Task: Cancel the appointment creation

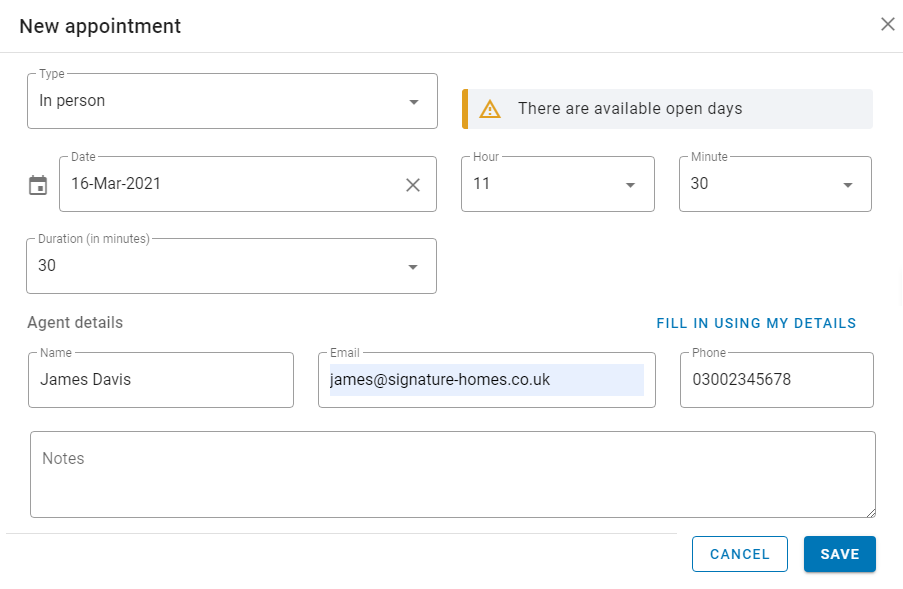Action: 739,554
